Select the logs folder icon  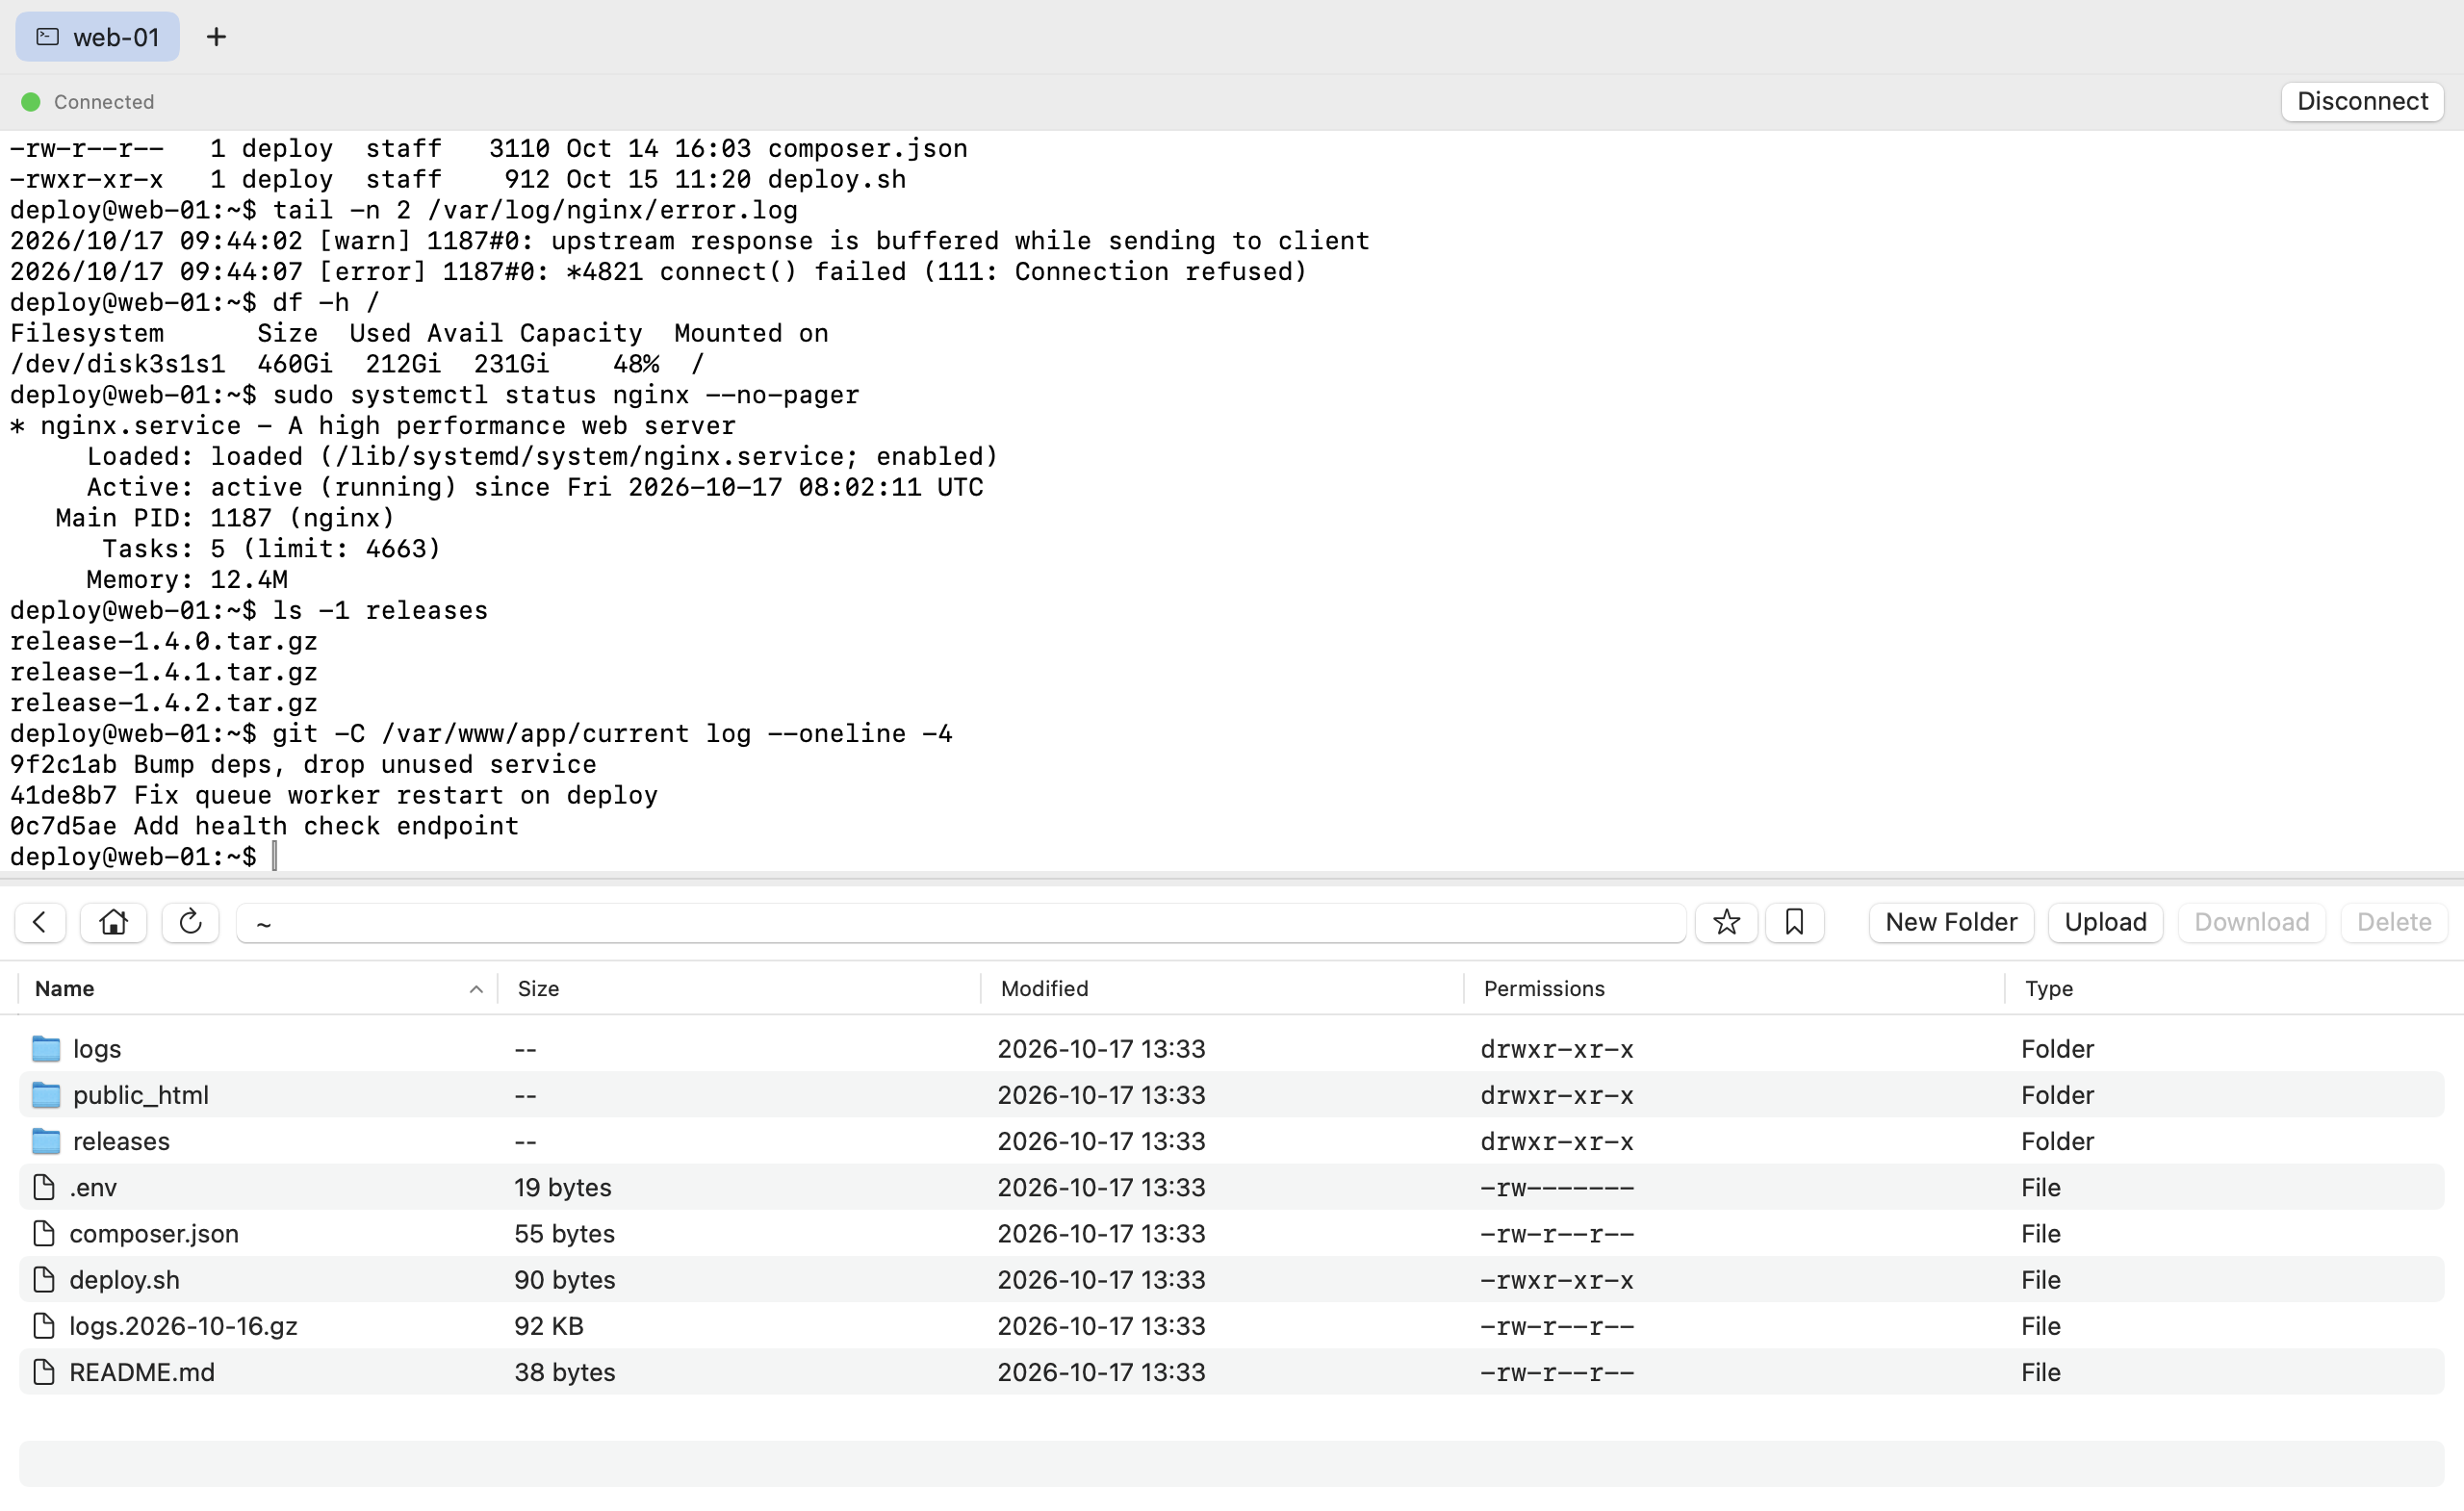tap(46, 1048)
